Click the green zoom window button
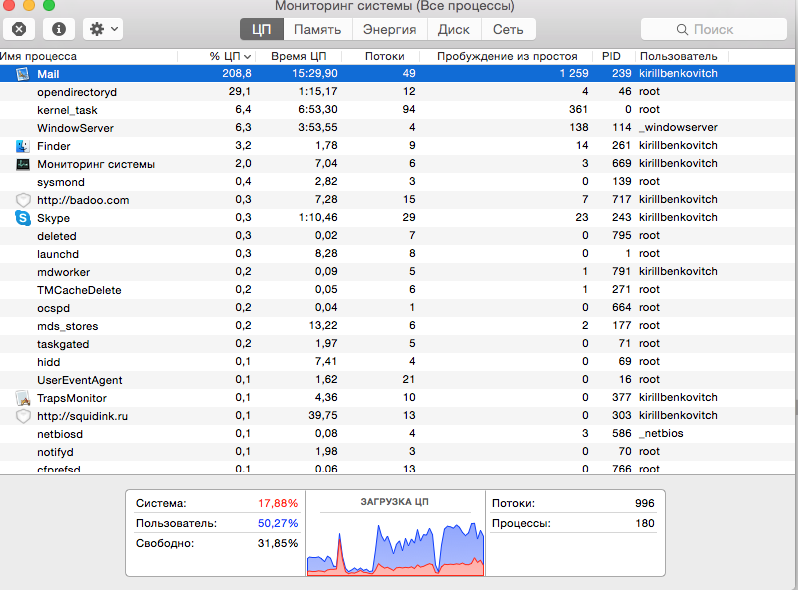Screen dimensions: 798x590 49,5
